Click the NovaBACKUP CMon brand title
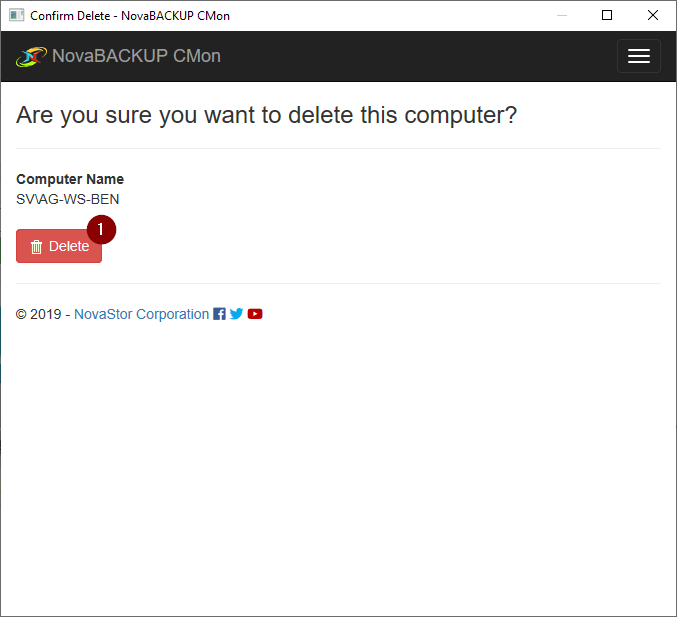This screenshot has height=617, width=677. pyautogui.click(x=136, y=56)
